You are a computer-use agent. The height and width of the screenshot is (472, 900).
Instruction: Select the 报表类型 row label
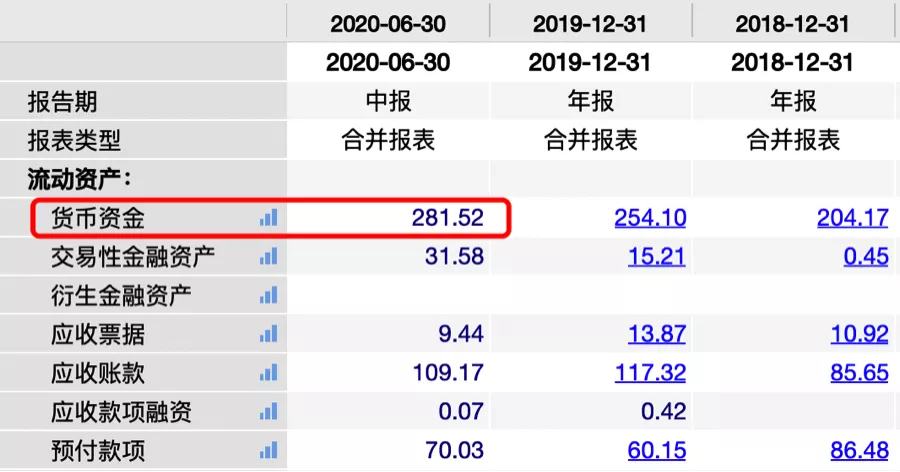coord(74,140)
